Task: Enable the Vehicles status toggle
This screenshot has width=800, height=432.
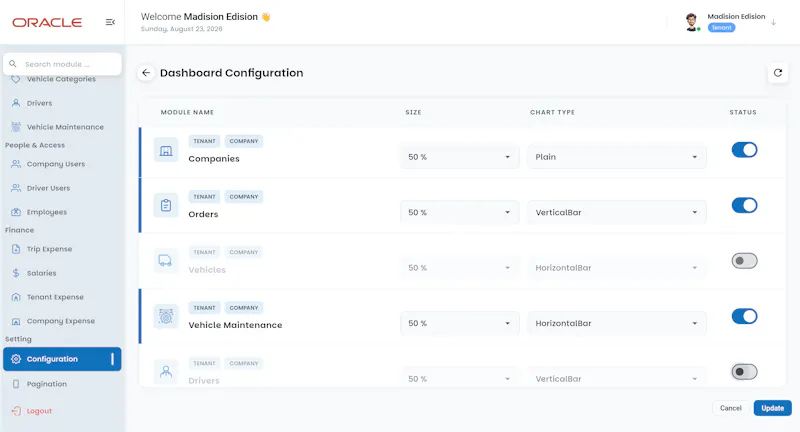Action: (x=744, y=261)
